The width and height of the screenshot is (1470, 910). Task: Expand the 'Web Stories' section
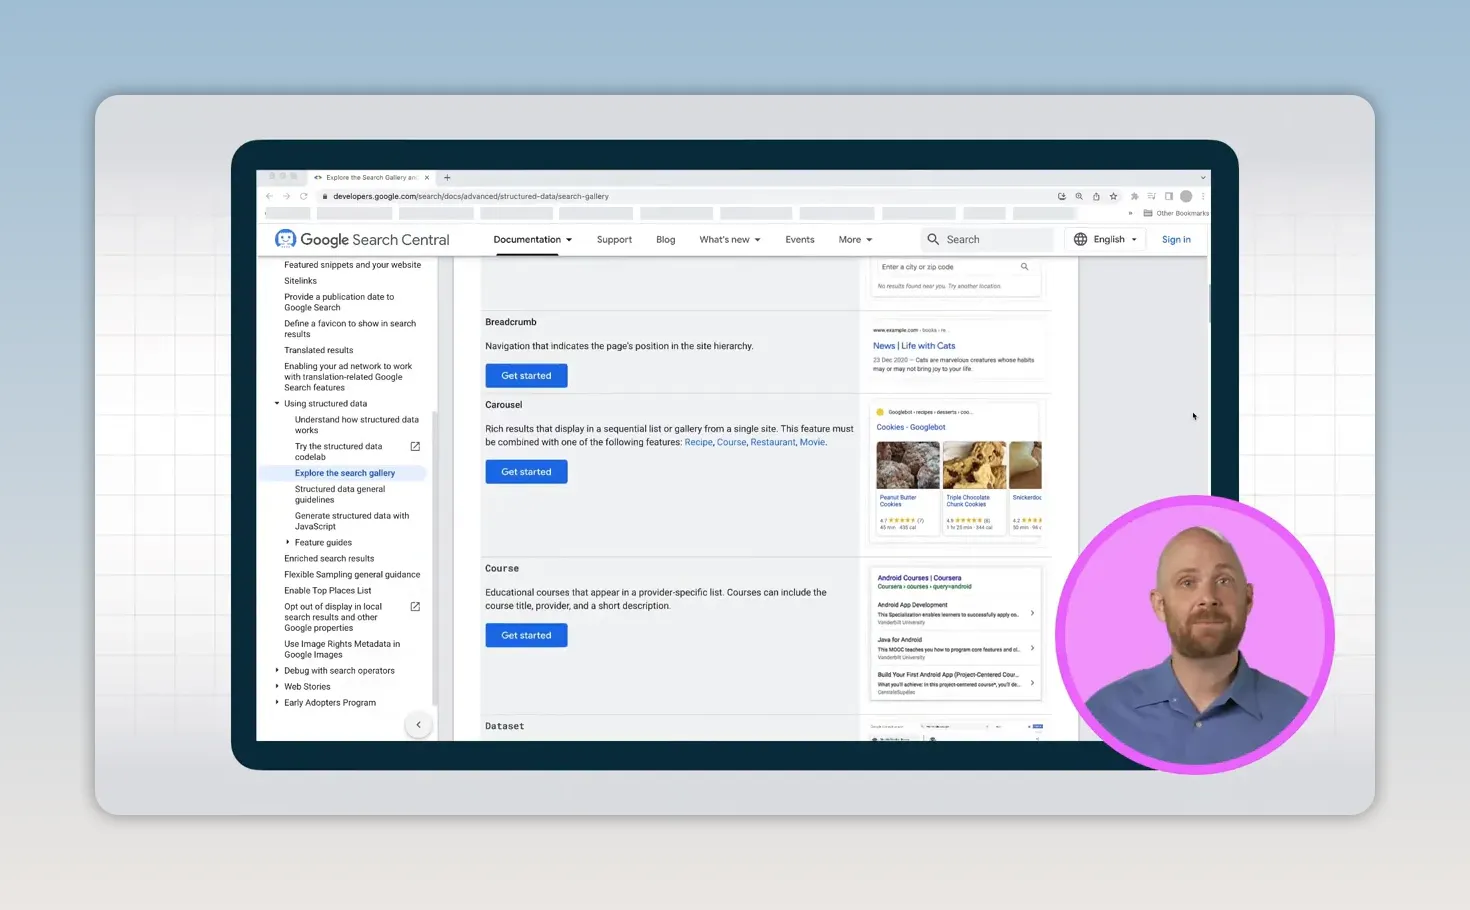[x=277, y=686]
